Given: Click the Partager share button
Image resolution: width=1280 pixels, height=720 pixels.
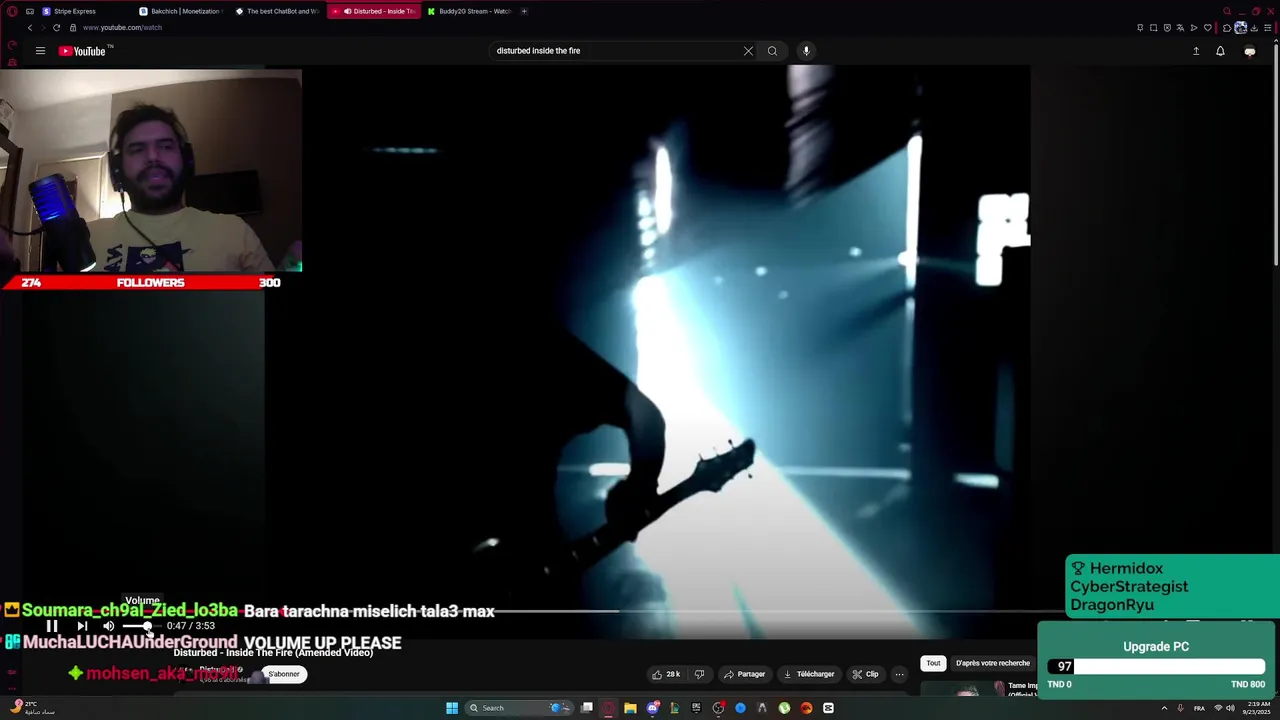Looking at the screenshot, I should coord(744,674).
